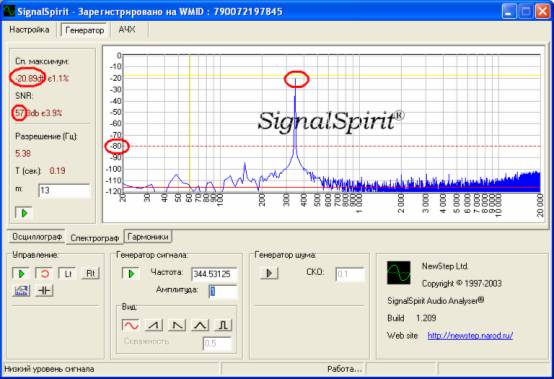Click the spectrum peak near 344 Hz
The width and height of the screenshot is (554, 379).
tap(296, 80)
